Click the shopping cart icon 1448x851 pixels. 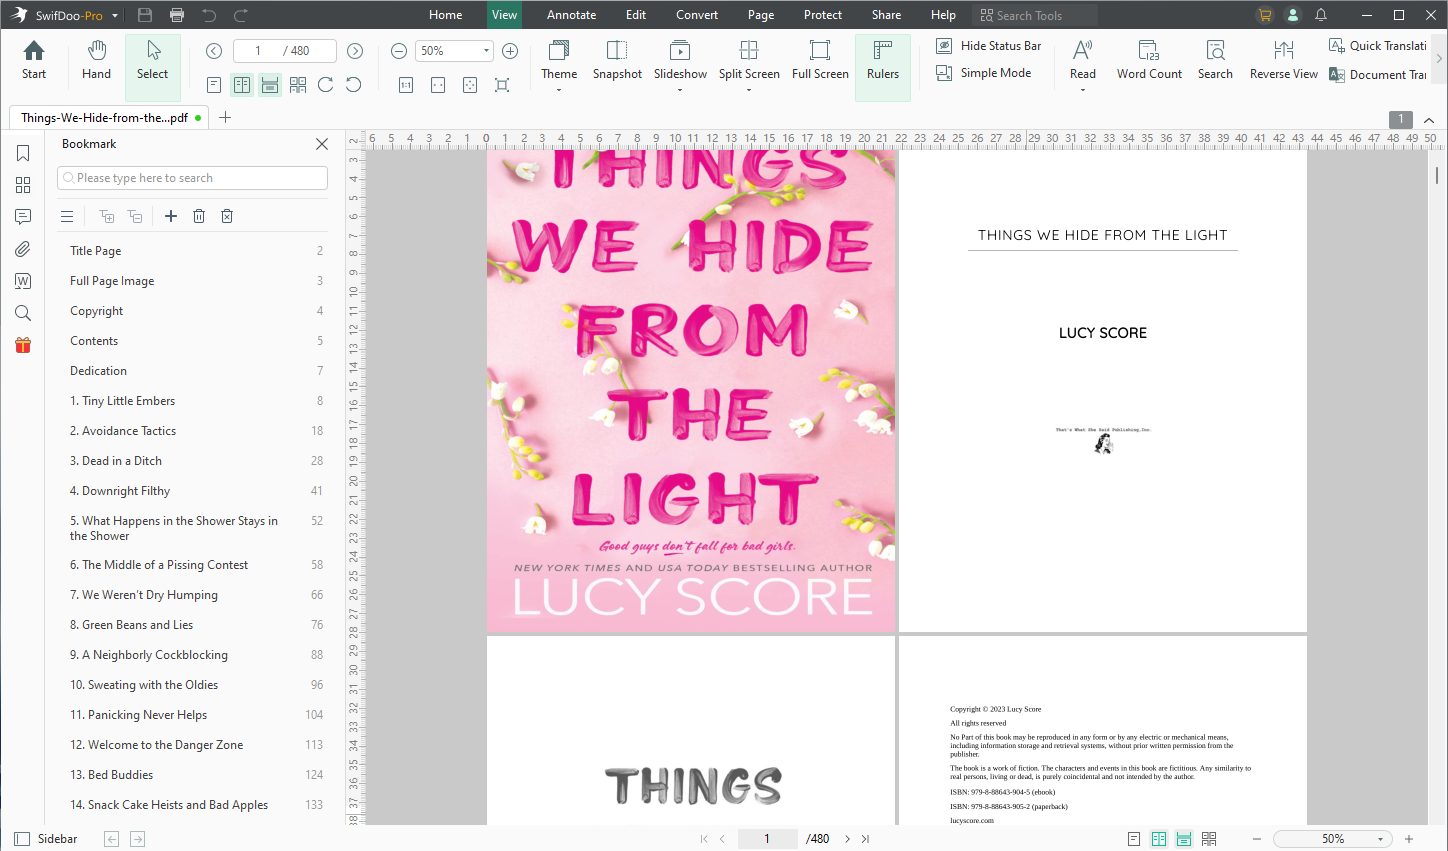point(1265,15)
